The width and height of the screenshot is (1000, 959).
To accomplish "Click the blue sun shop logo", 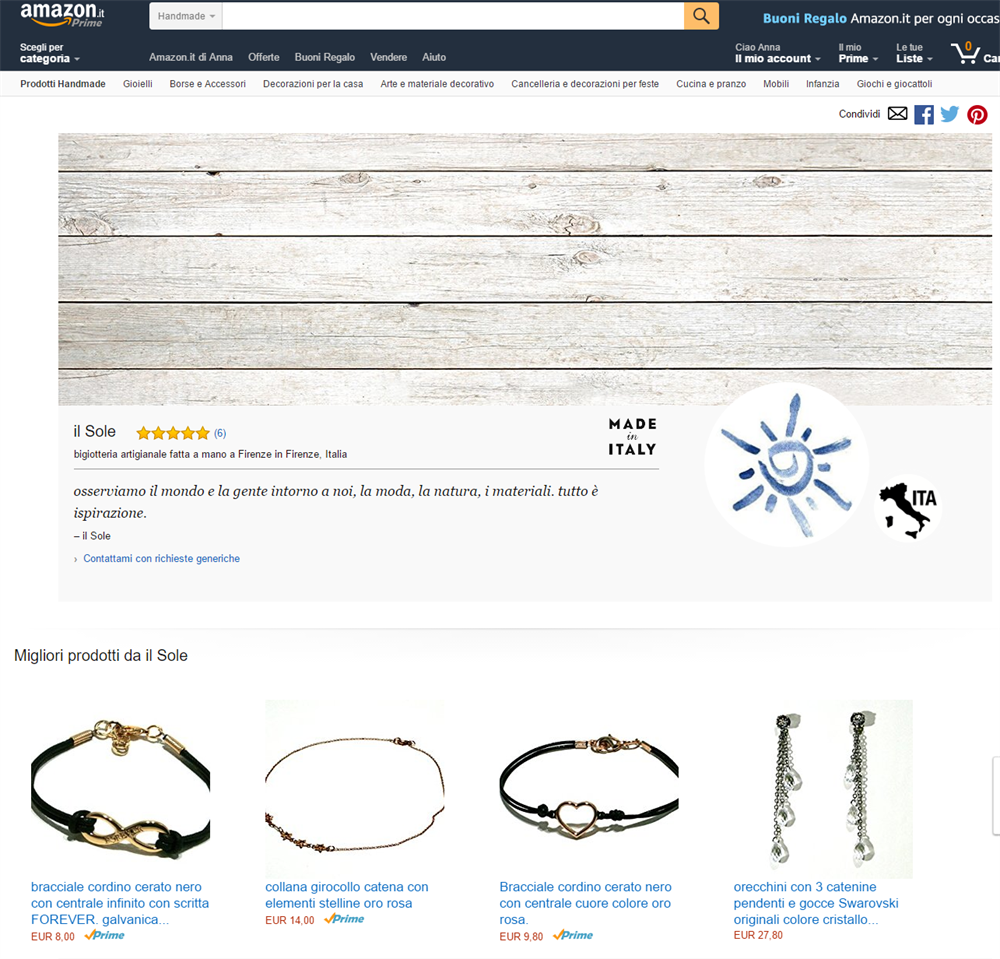I will pos(786,464).
